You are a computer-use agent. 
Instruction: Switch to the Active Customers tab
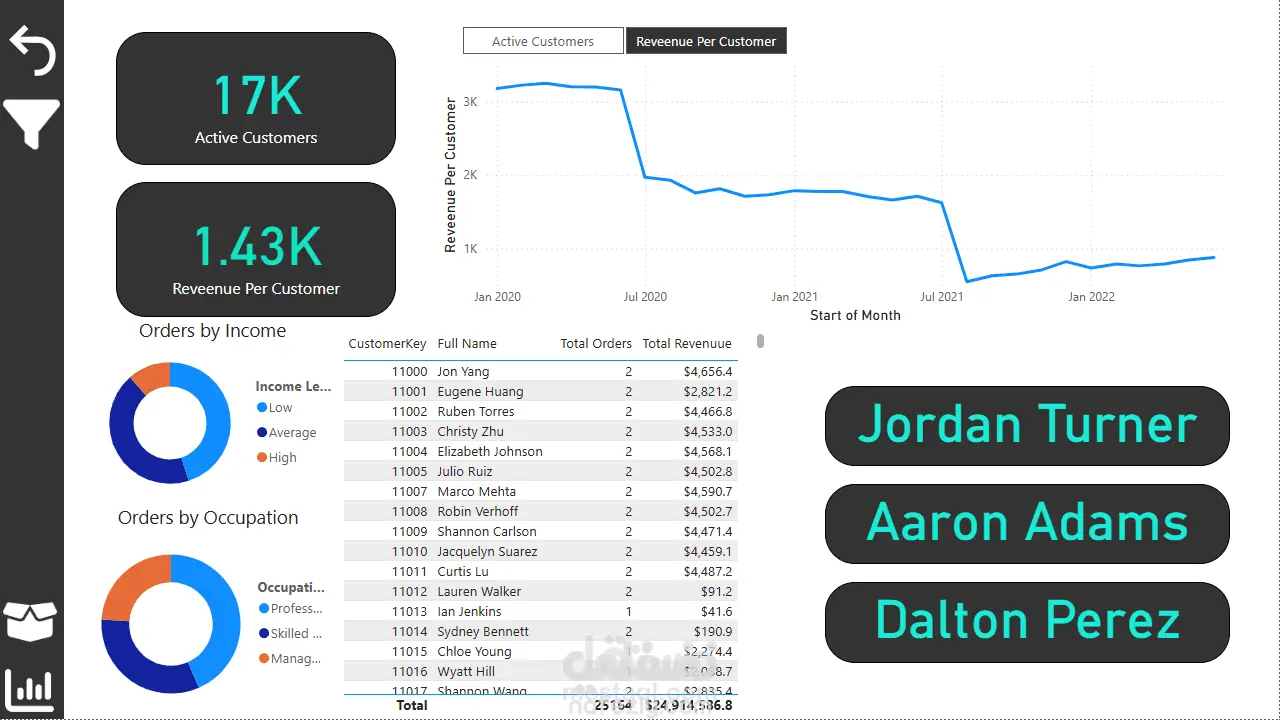click(x=543, y=41)
